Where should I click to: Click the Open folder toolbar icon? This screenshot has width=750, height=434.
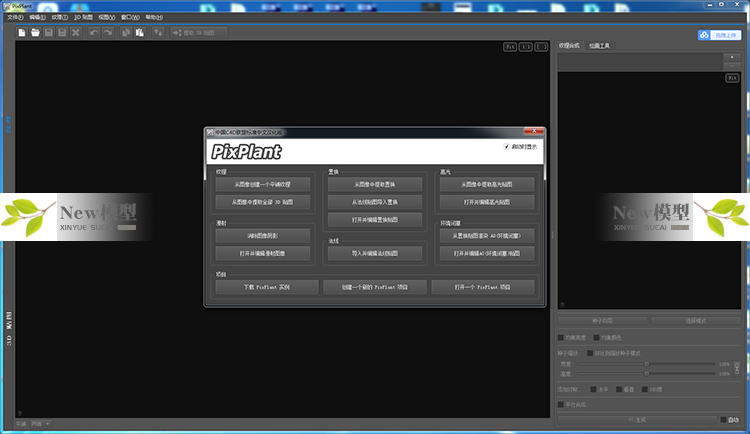[x=35, y=33]
